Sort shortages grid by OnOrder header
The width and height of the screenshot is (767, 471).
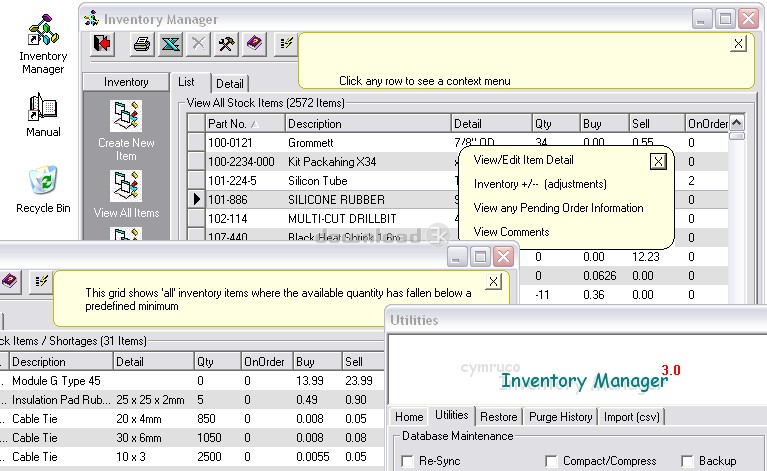pos(267,362)
